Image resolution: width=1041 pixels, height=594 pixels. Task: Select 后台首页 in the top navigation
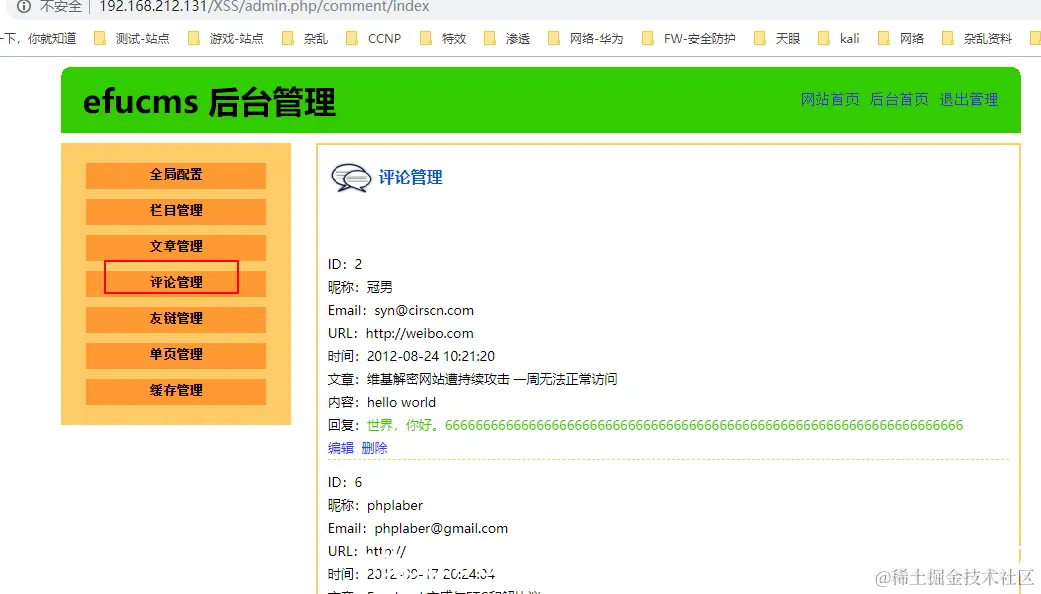coord(898,100)
